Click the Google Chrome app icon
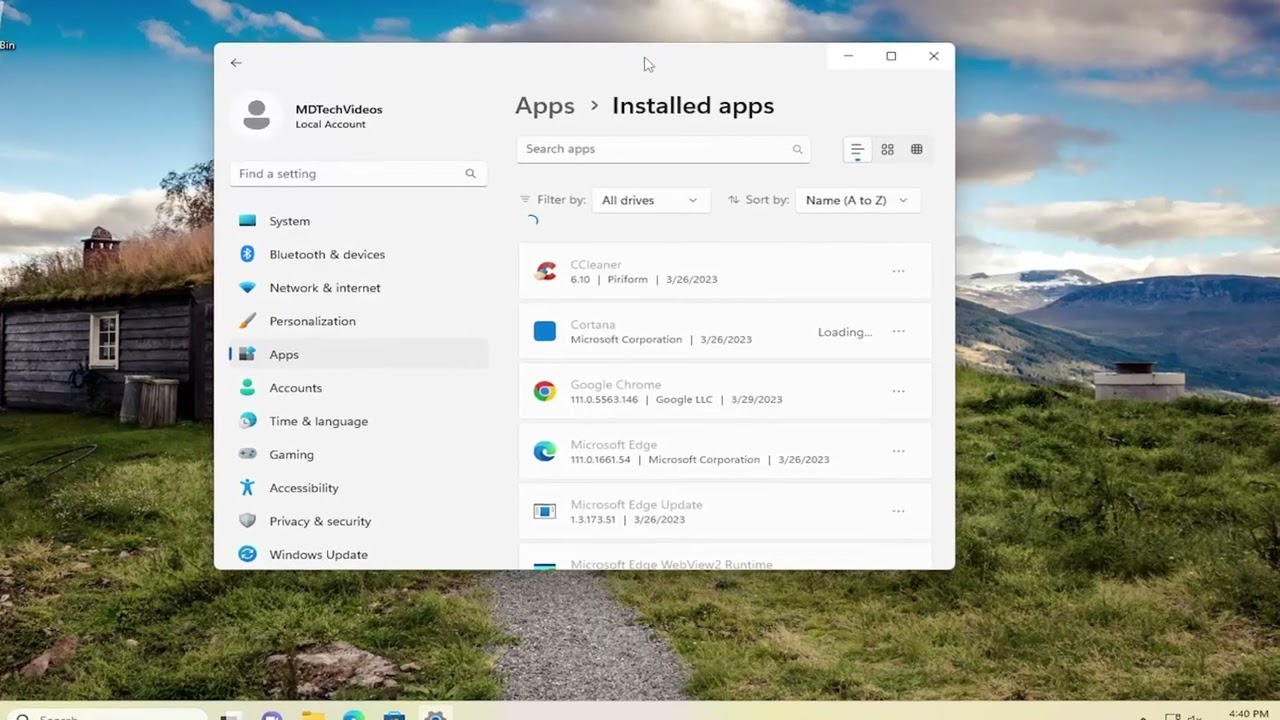 545,391
